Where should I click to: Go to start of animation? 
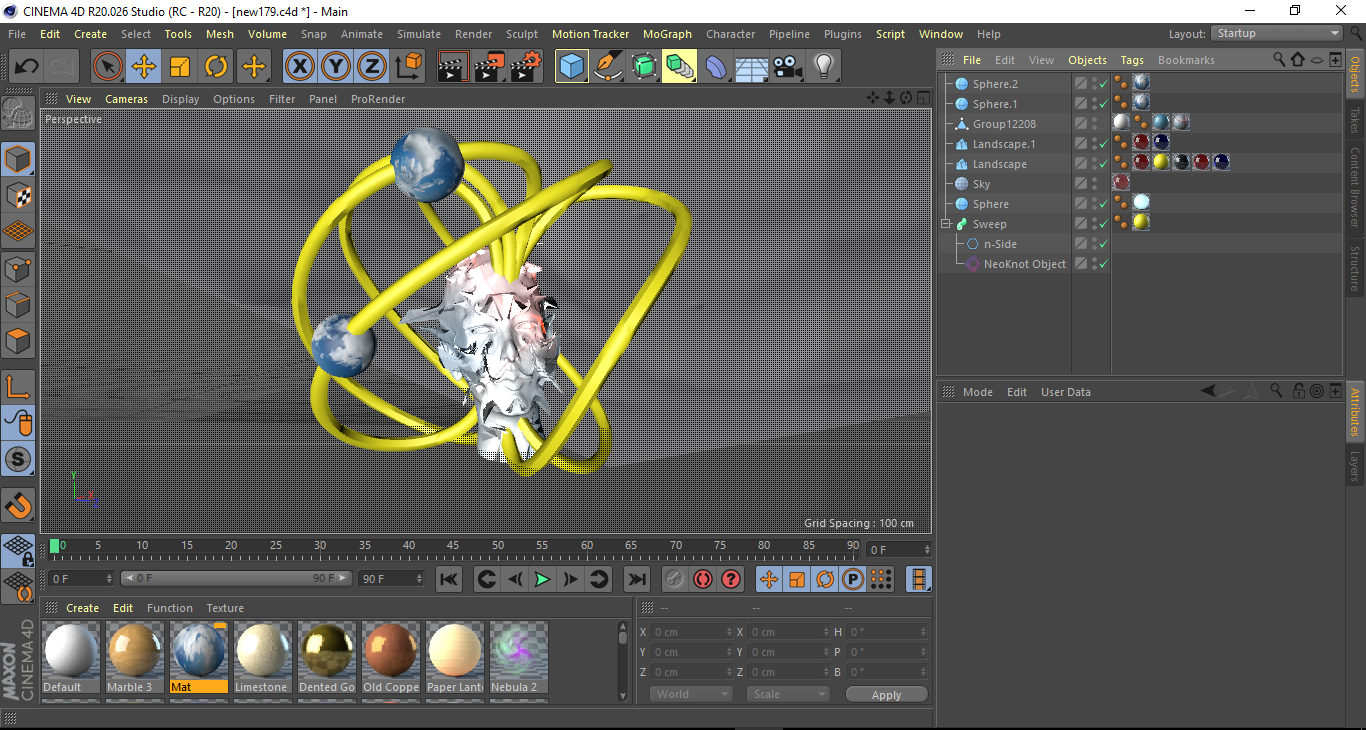tap(449, 579)
